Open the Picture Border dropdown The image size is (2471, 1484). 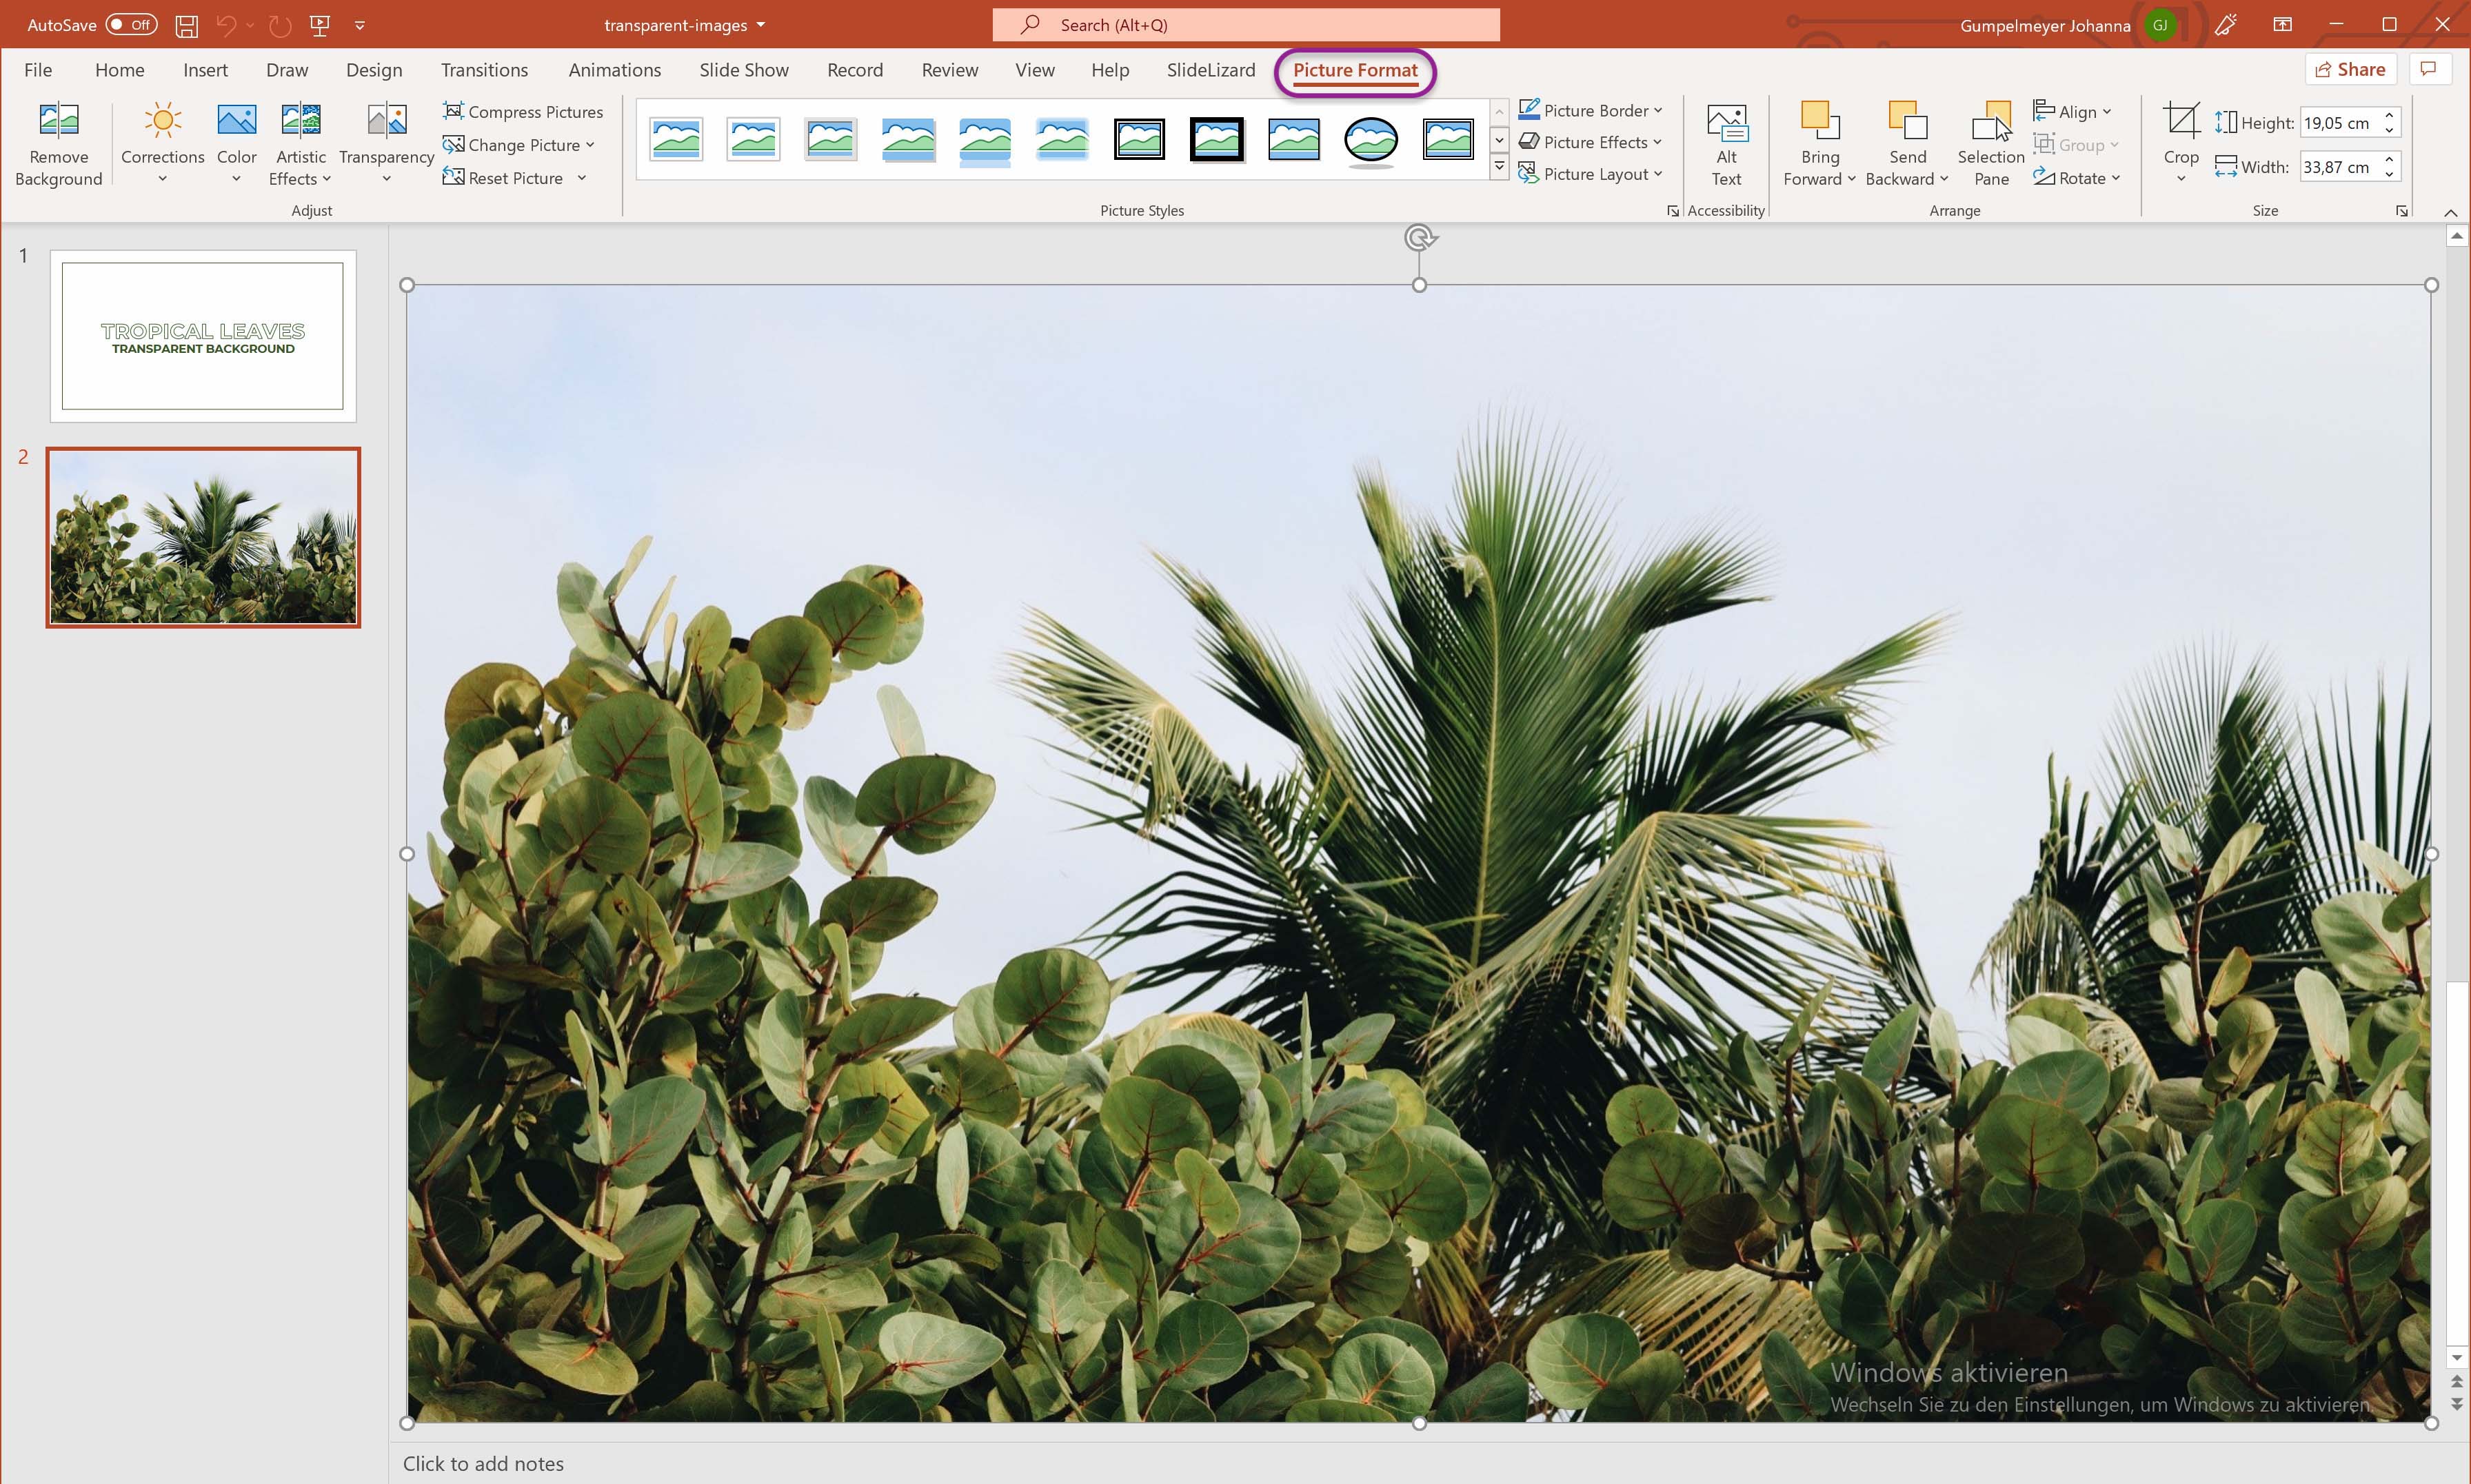coord(1659,111)
